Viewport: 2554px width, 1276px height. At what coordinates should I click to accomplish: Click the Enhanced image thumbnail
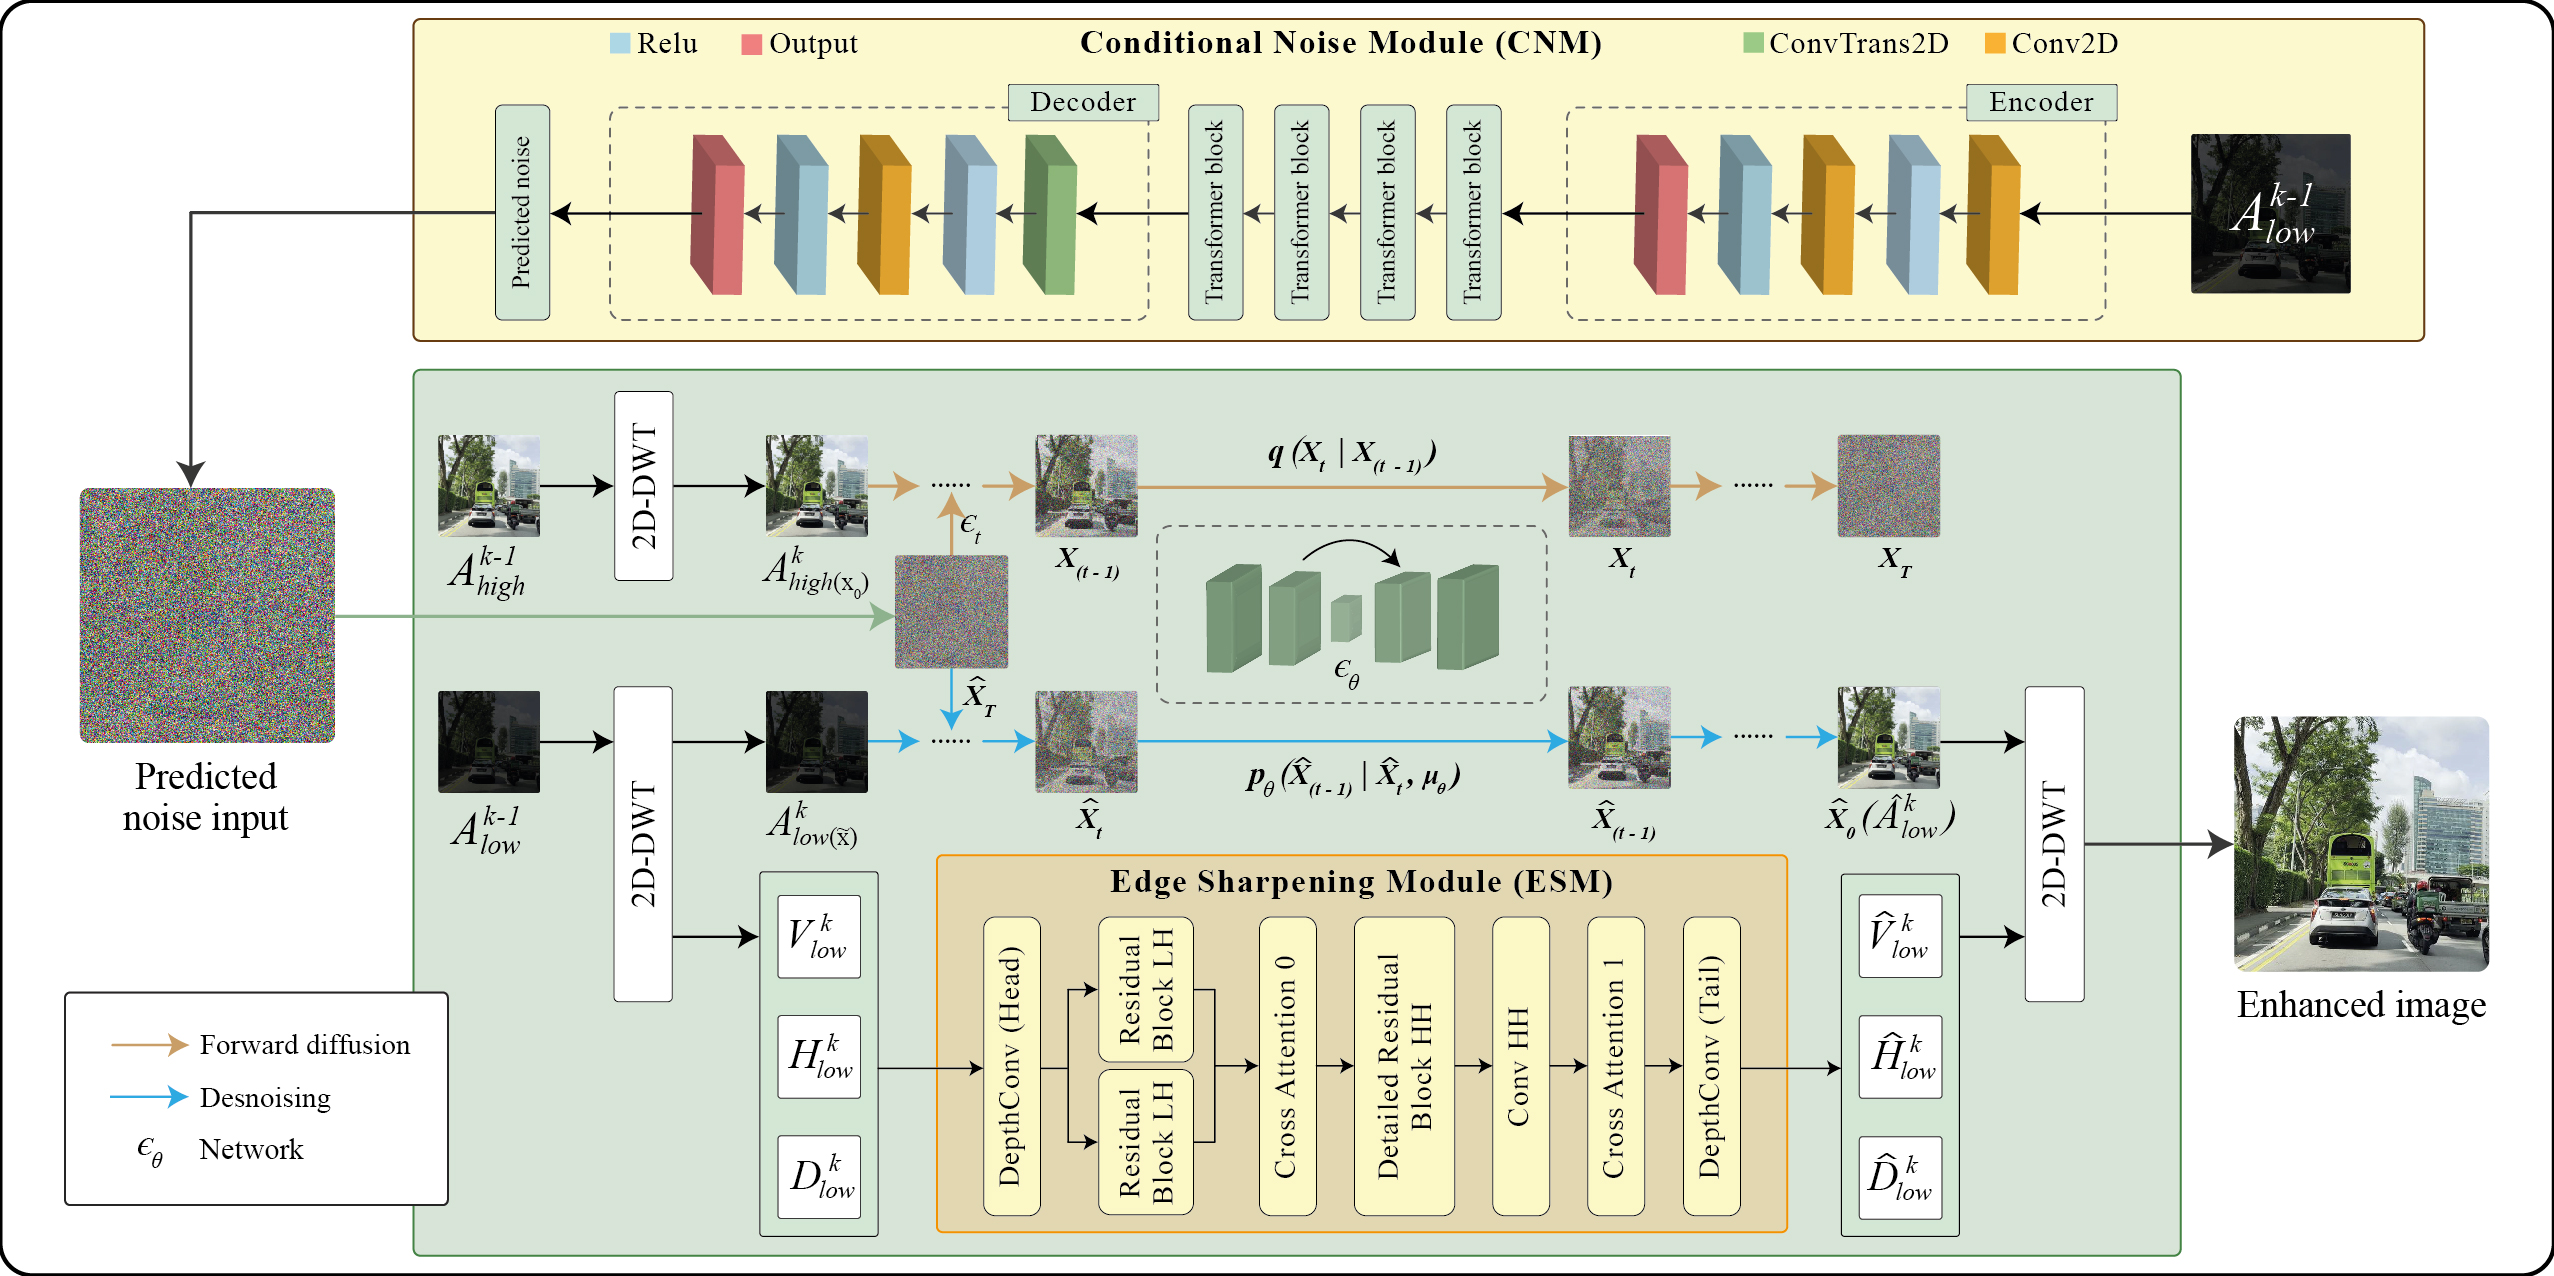pyautogui.click(x=2360, y=843)
